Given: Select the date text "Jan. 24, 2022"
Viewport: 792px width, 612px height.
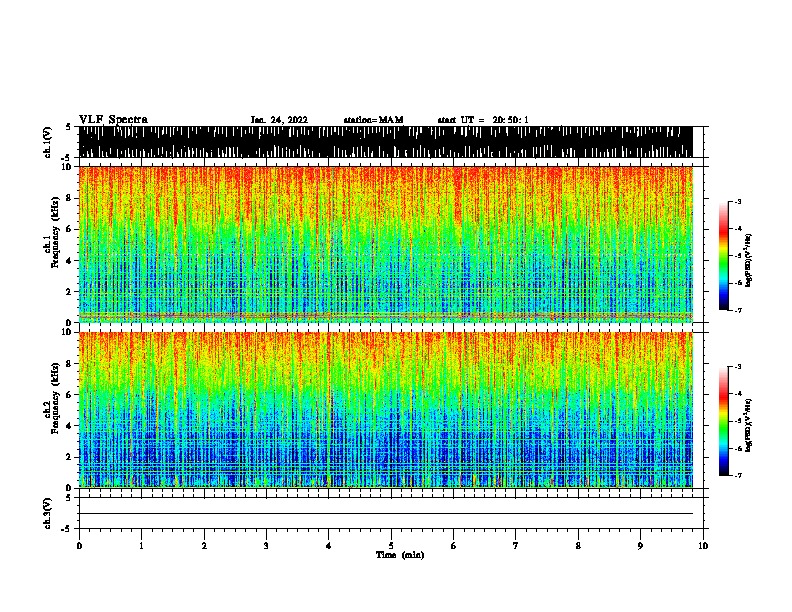Looking at the screenshot, I should coord(279,120).
